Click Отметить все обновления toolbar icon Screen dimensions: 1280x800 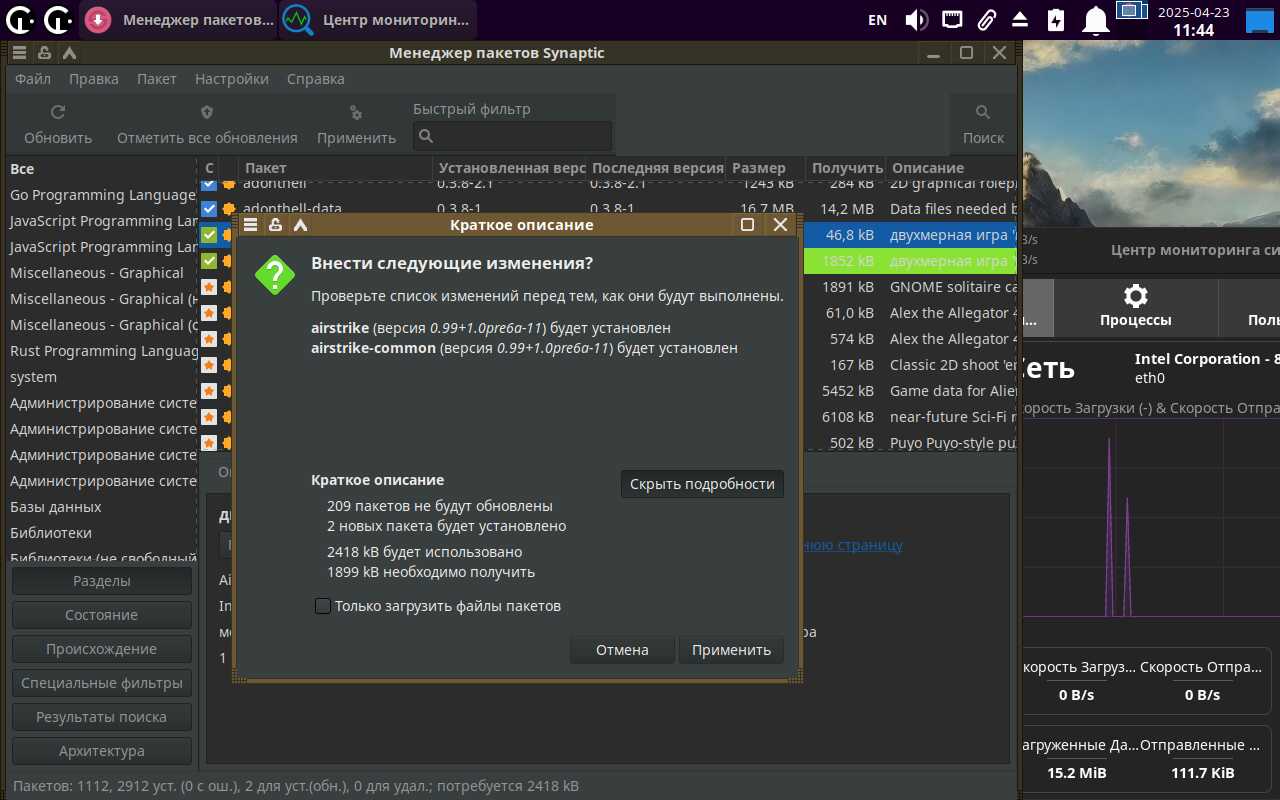point(207,113)
